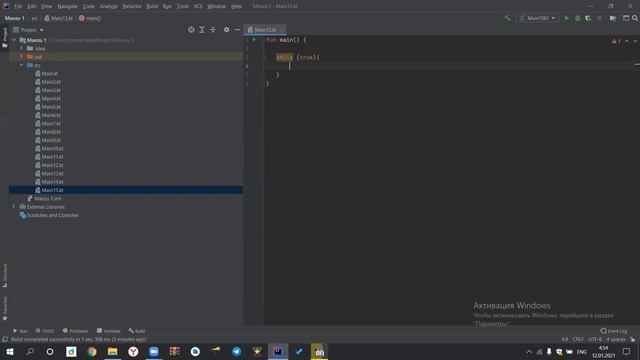This screenshot has width=640, height=360.
Task: Run with Coverage using shield icon
Action: 588,18
